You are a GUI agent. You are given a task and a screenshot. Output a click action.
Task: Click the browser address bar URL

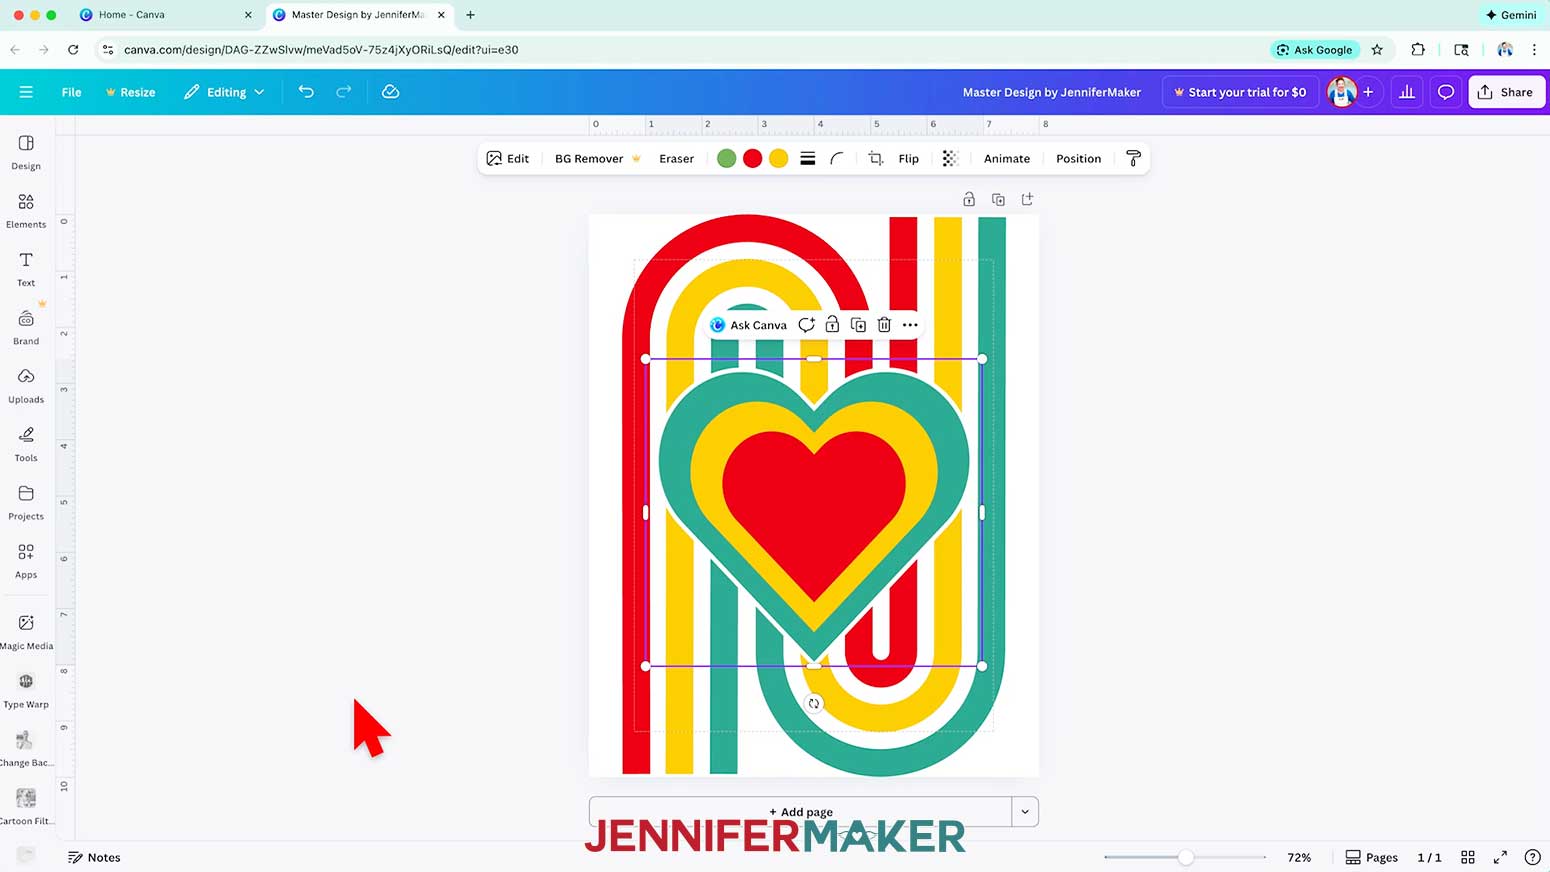click(321, 49)
